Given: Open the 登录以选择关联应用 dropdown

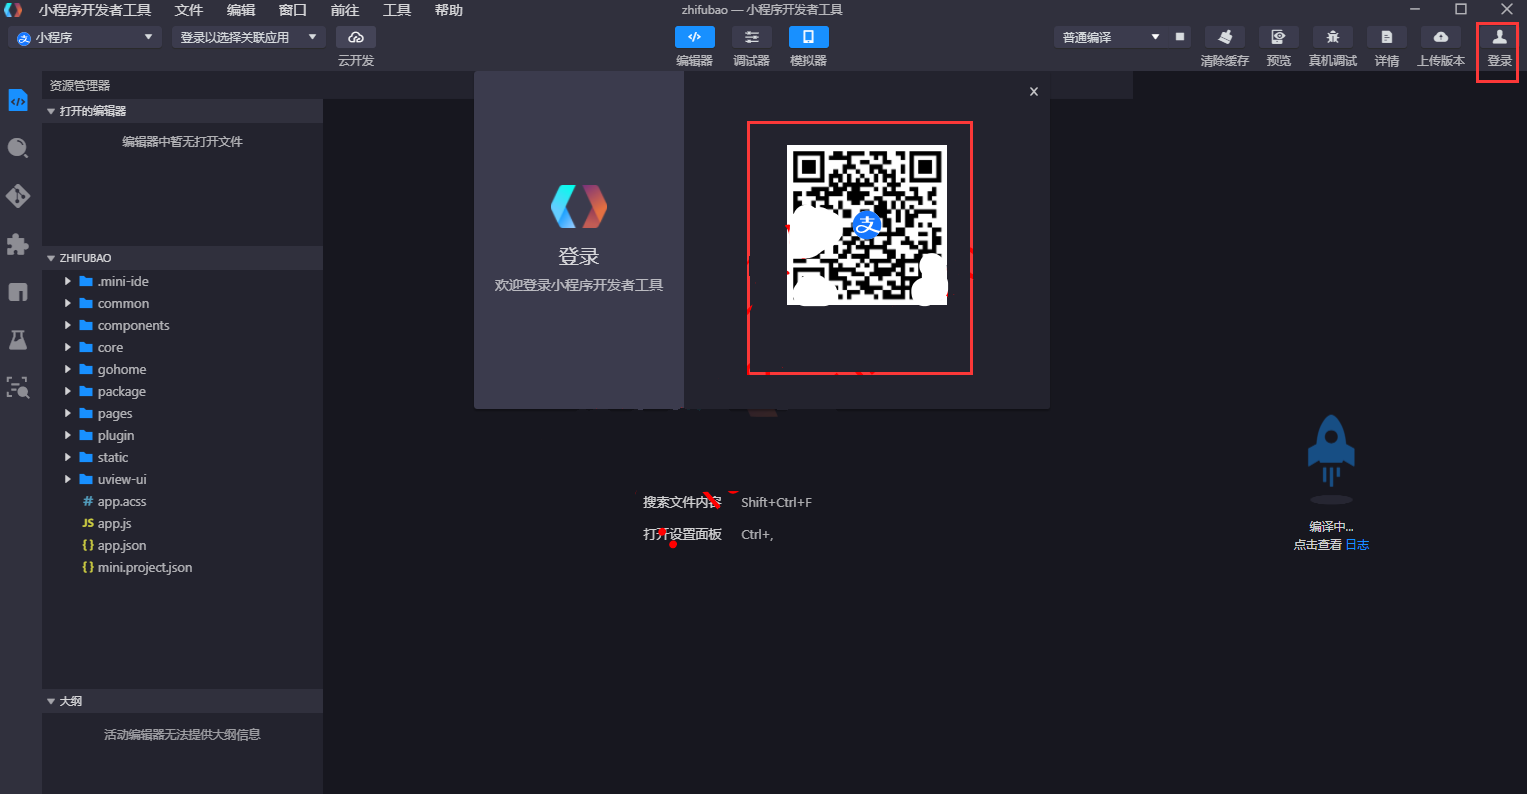Looking at the screenshot, I should click(x=249, y=37).
